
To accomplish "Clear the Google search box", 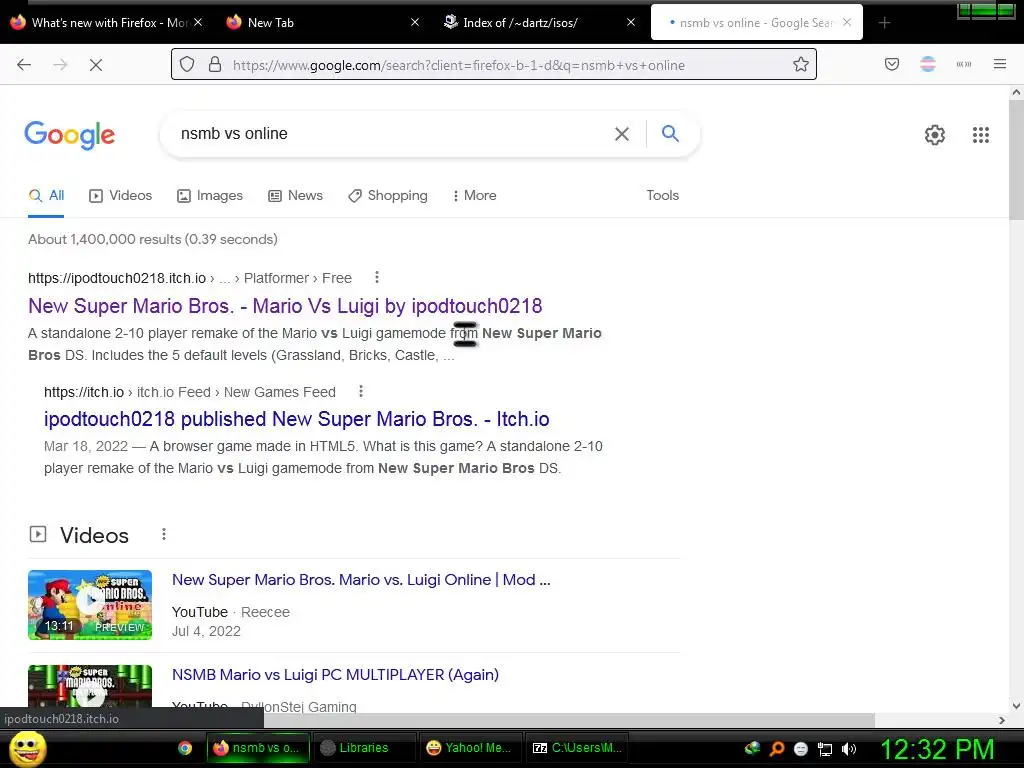I will click(622, 134).
